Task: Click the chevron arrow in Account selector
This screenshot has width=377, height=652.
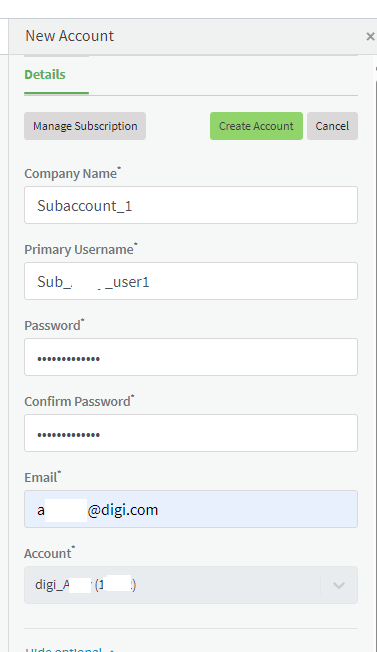Action: point(339,585)
